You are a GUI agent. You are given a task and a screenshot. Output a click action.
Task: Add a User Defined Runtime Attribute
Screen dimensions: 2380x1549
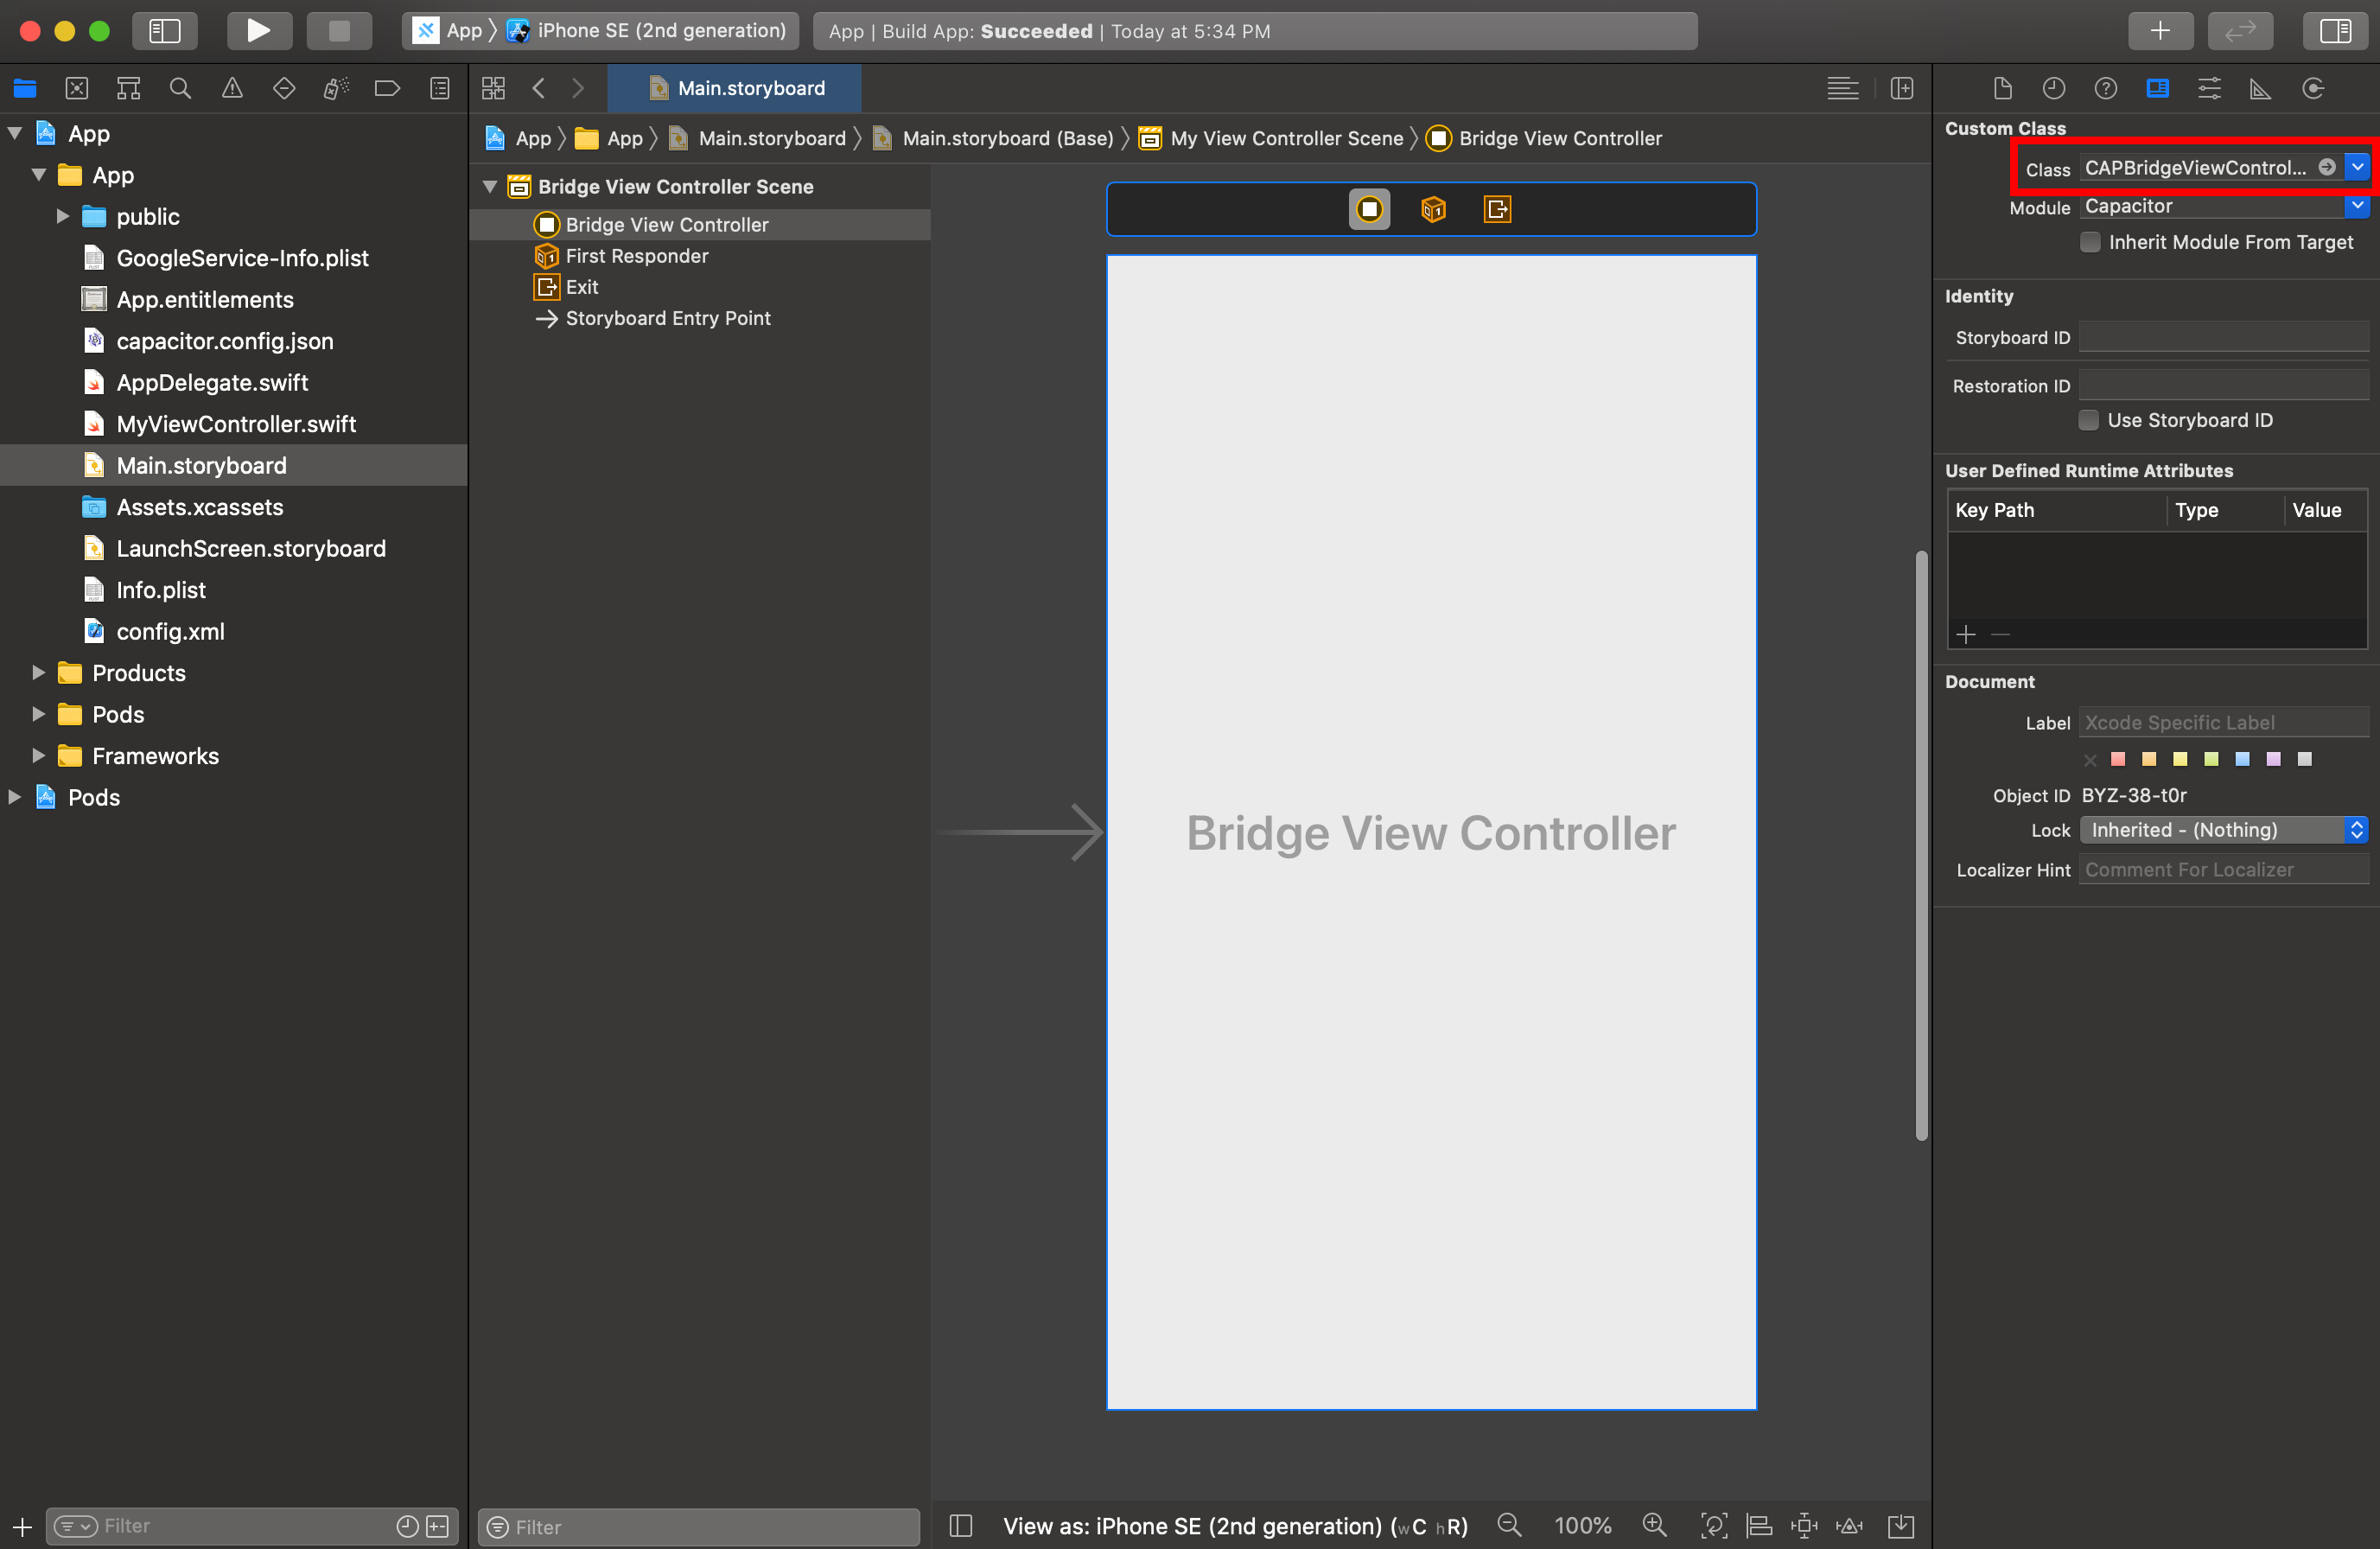click(x=1967, y=635)
